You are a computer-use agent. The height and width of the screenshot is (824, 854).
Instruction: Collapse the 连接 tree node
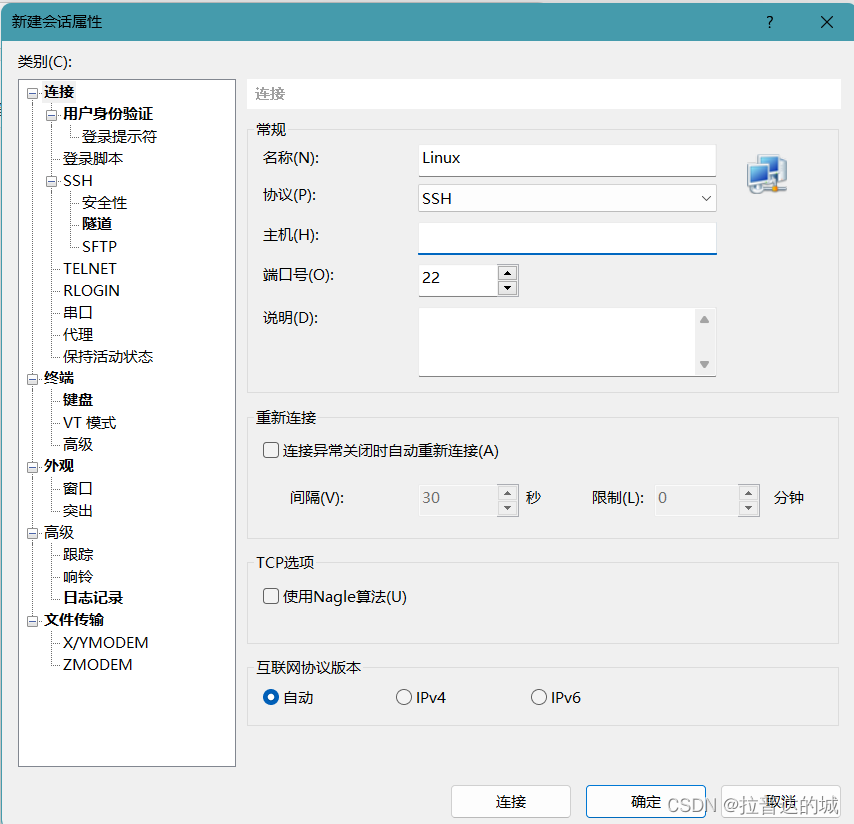[34, 91]
